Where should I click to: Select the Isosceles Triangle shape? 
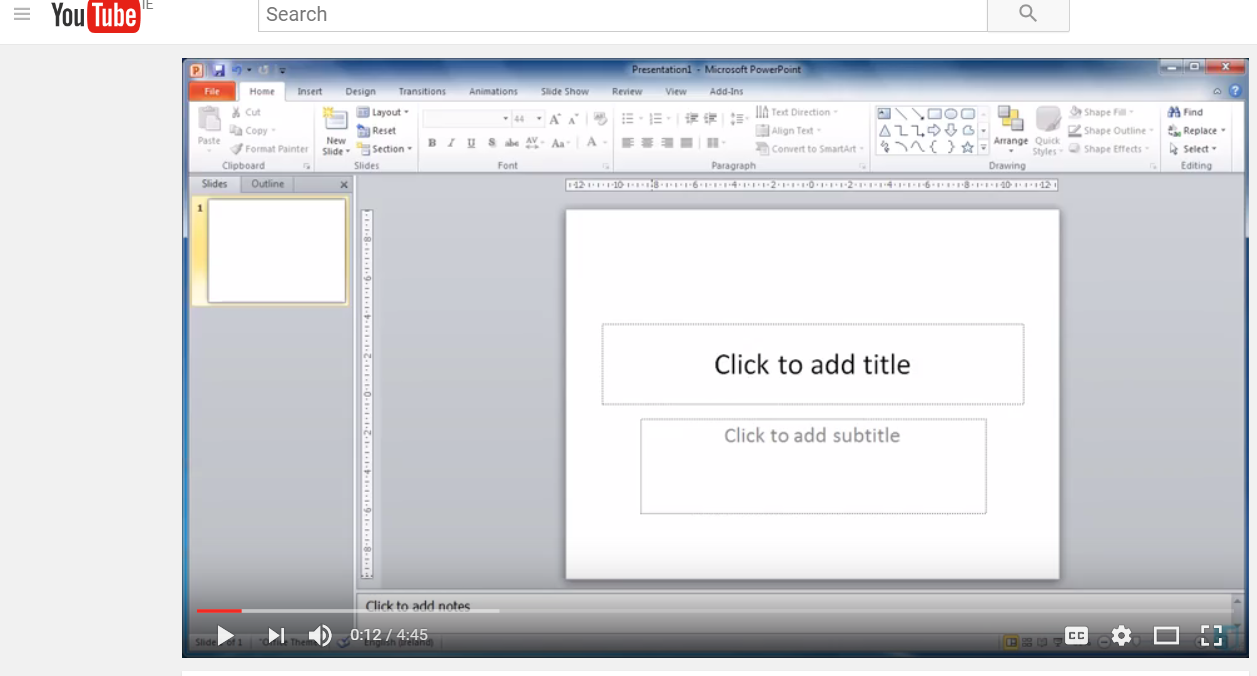885,131
